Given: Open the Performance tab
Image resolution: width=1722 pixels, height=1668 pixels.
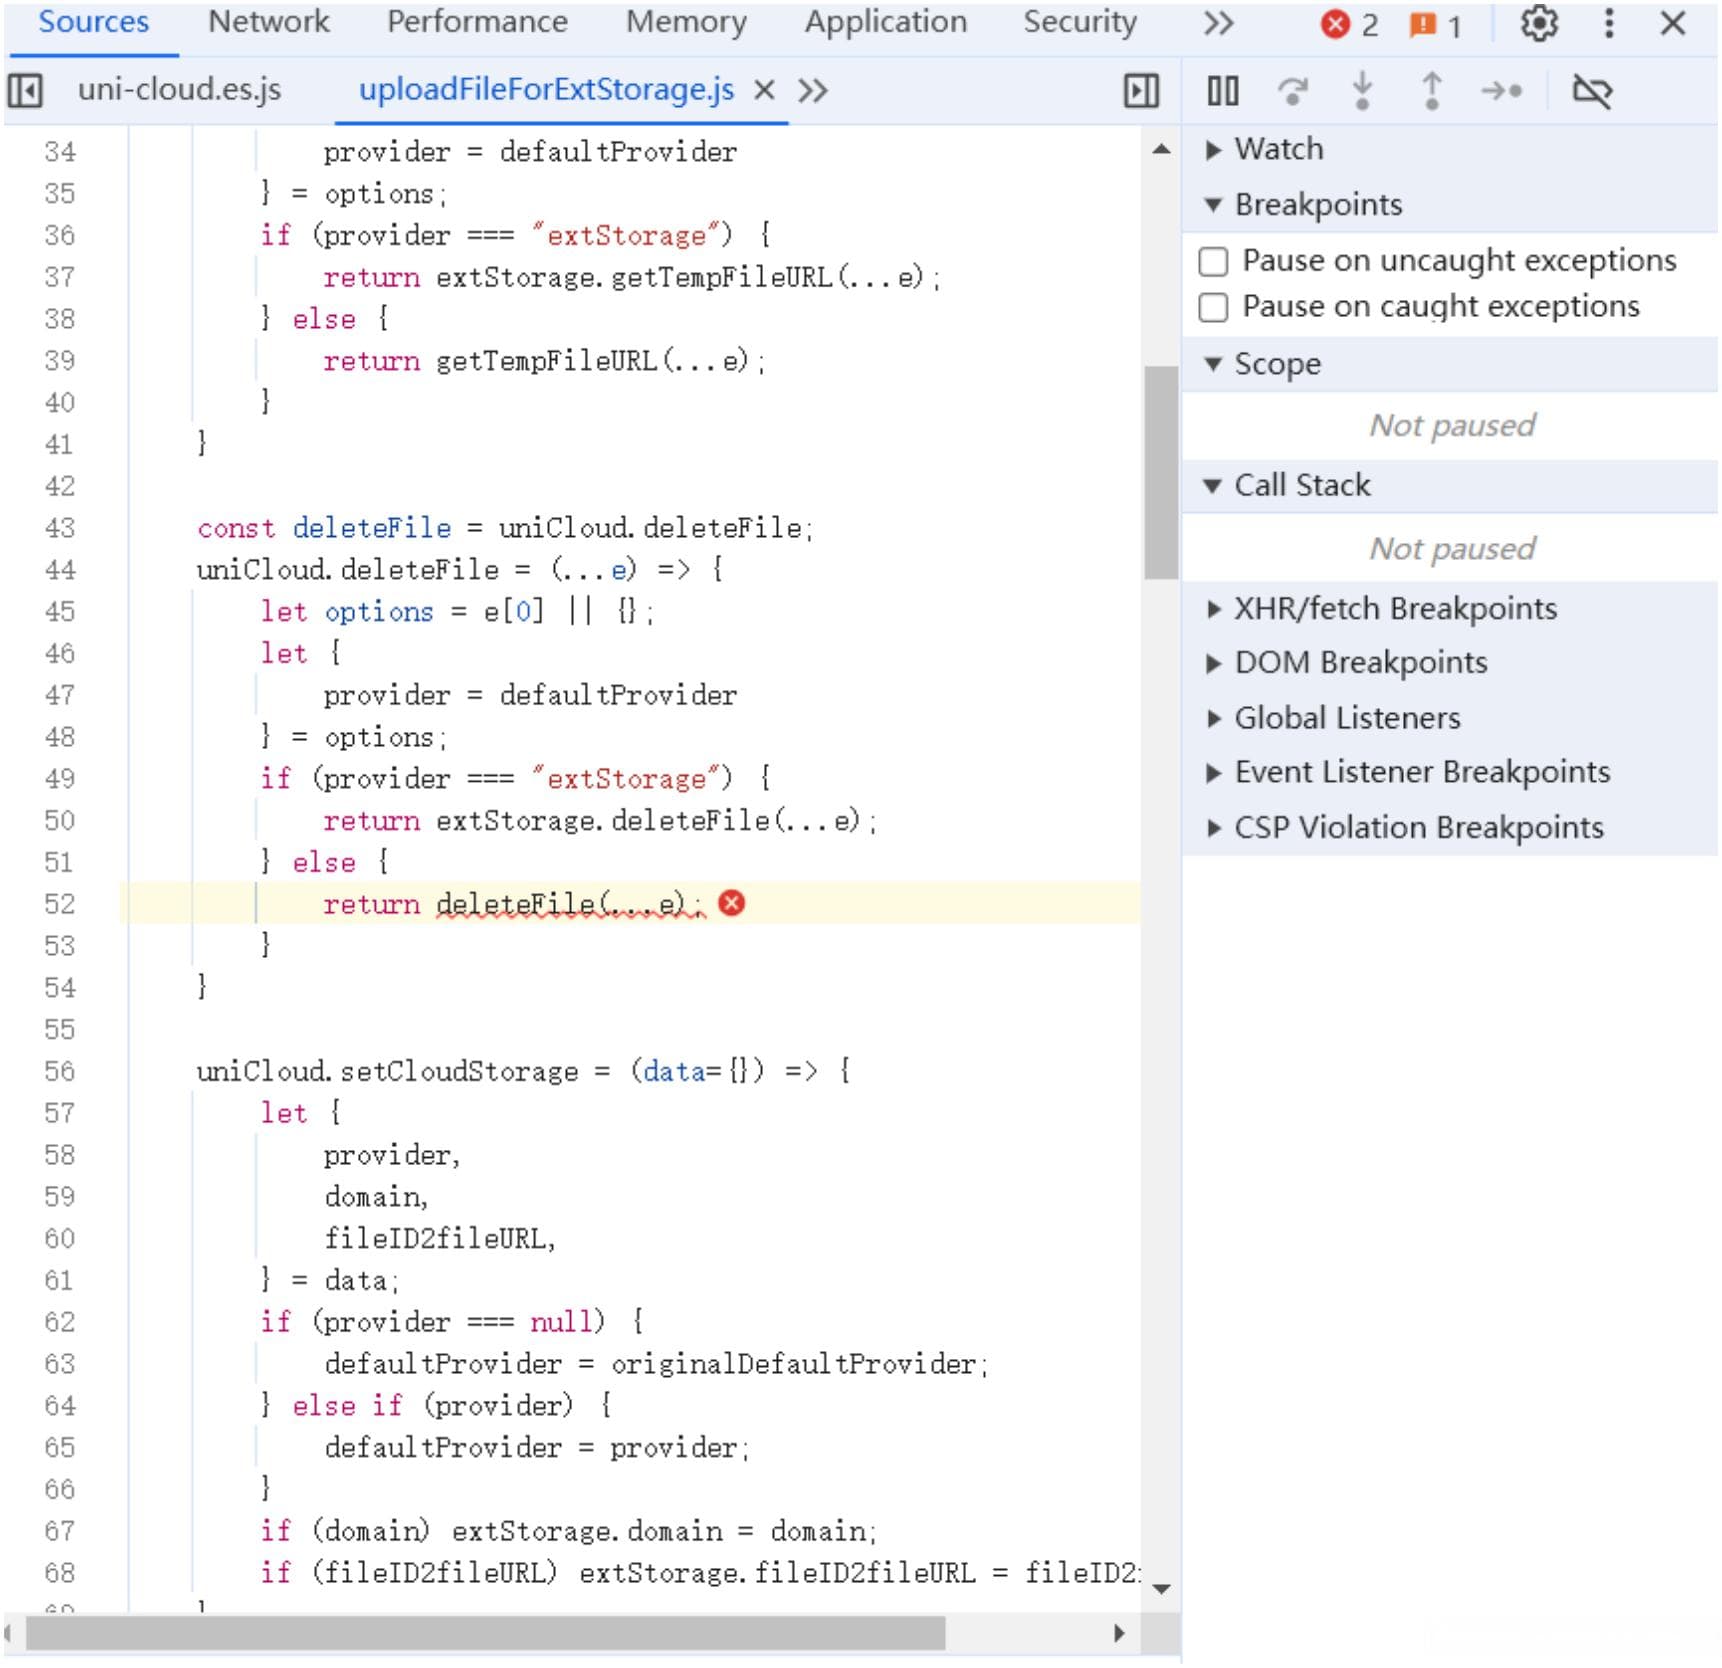Looking at the screenshot, I should (477, 22).
